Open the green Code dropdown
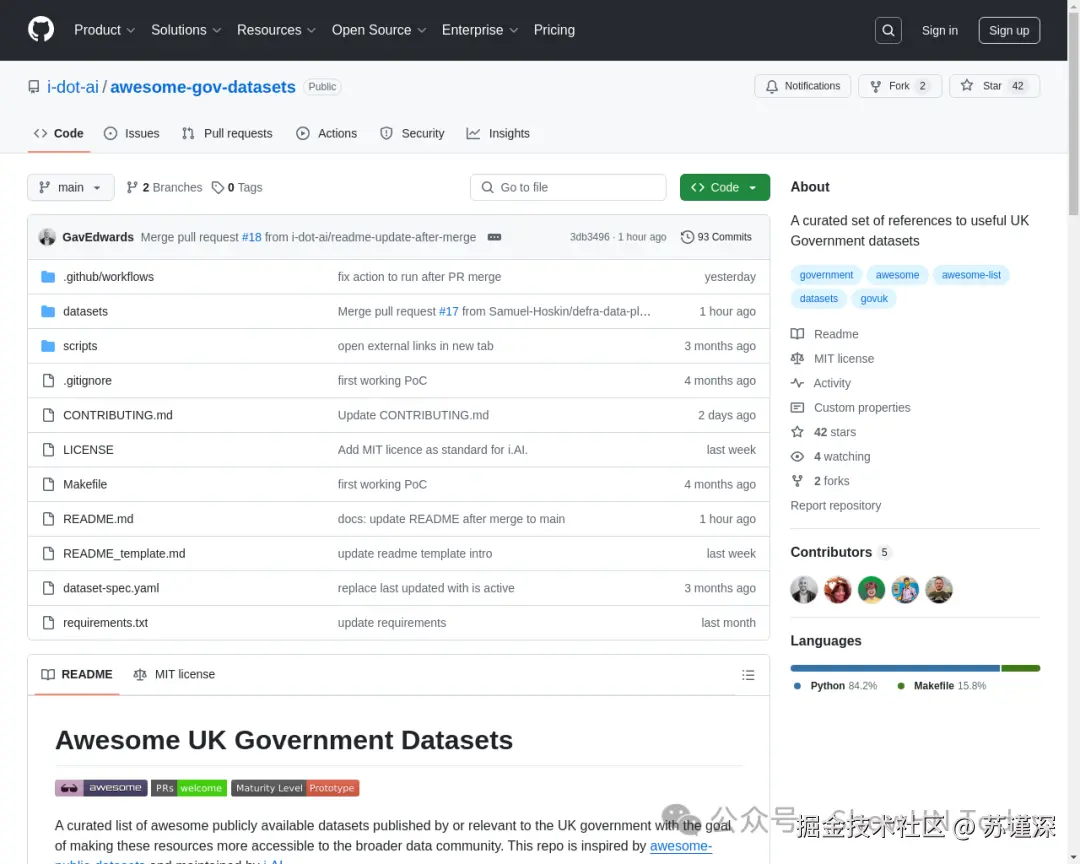 point(725,187)
